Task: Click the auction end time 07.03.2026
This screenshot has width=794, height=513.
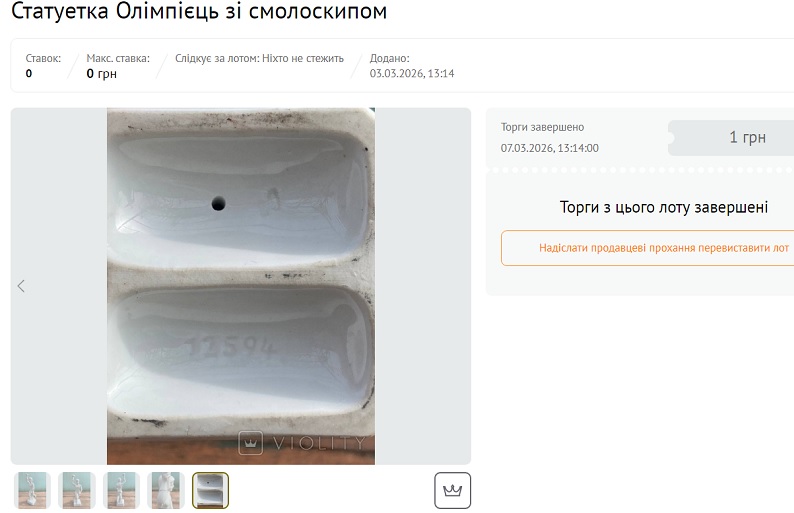Action: [x=549, y=148]
